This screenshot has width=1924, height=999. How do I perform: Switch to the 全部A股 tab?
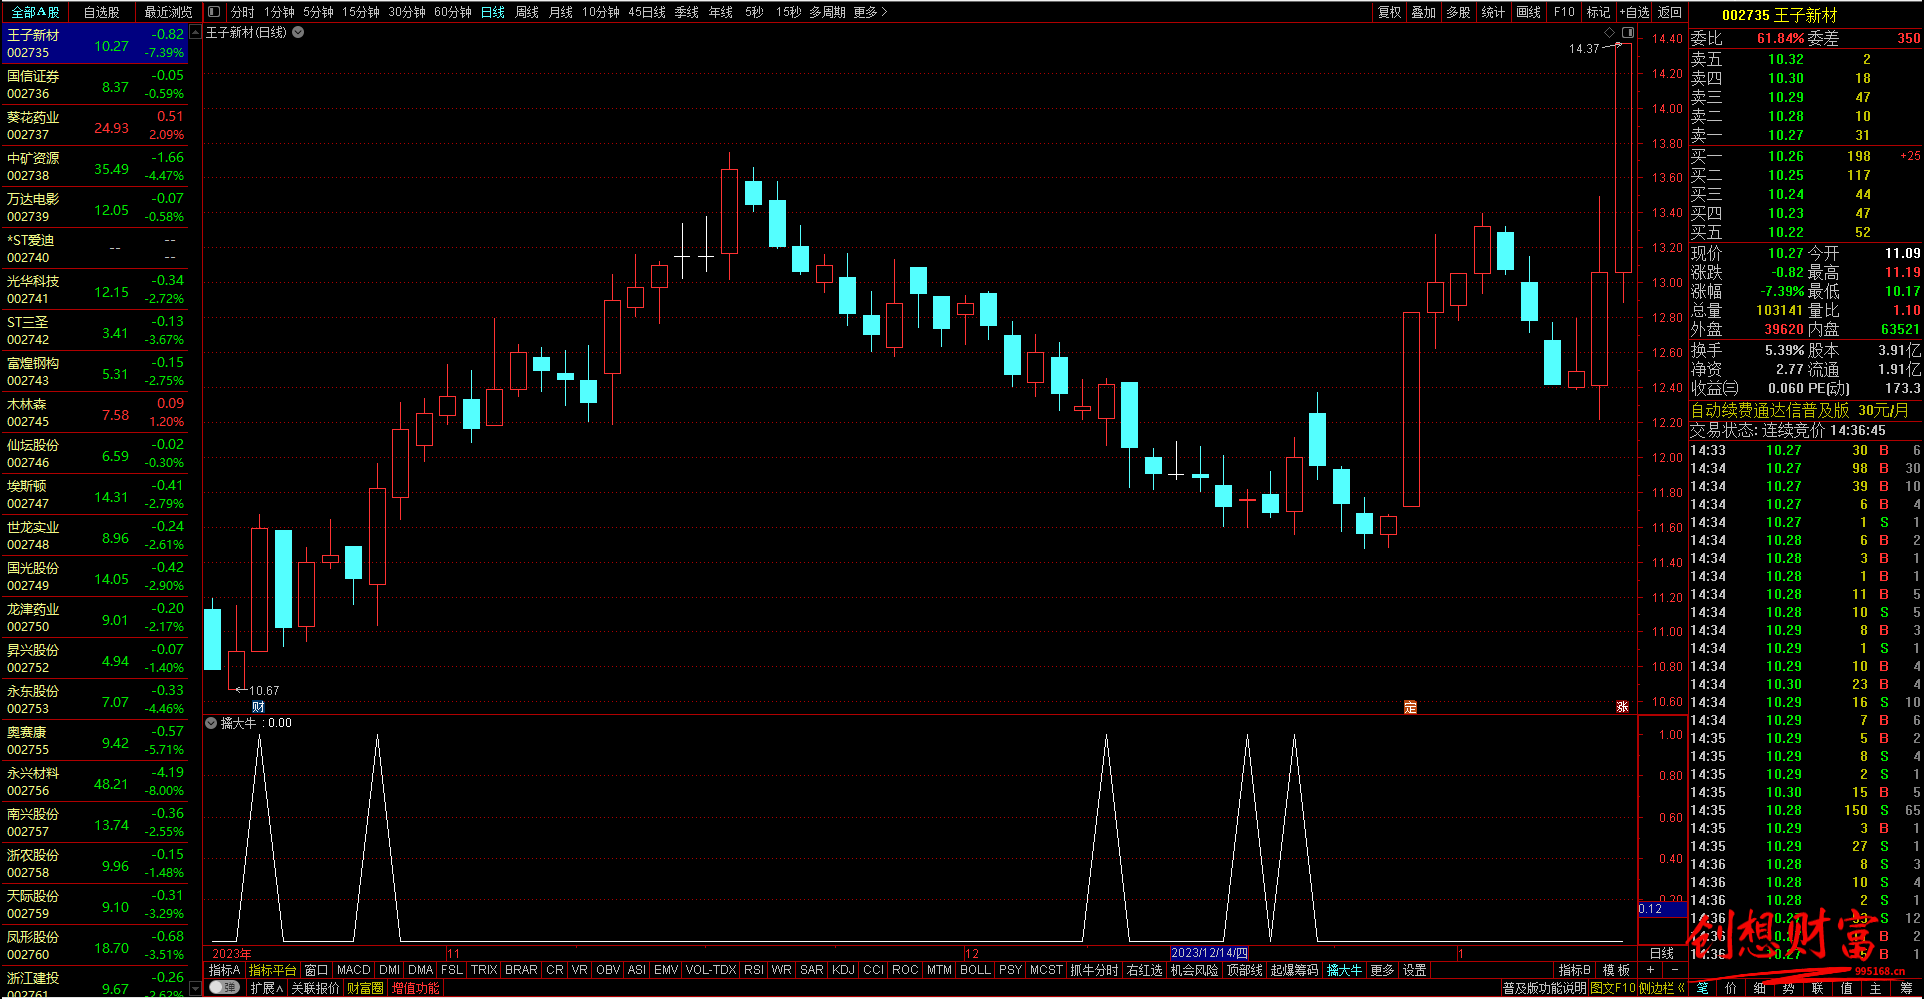[x=35, y=12]
